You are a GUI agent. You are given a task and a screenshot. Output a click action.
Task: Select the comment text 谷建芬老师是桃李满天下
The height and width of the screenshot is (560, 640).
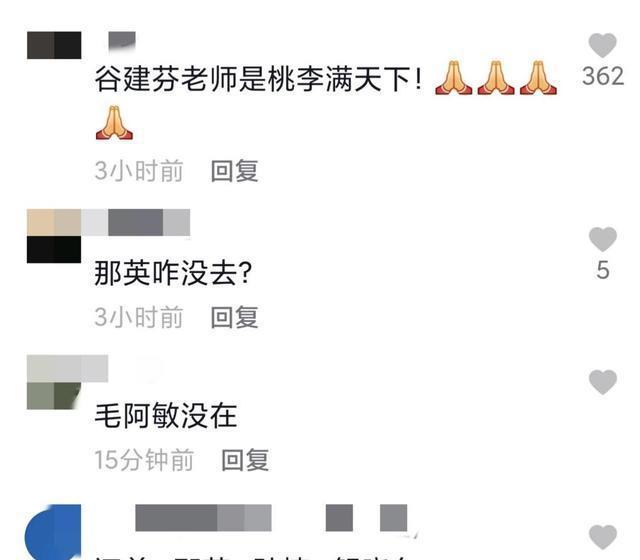point(258,79)
